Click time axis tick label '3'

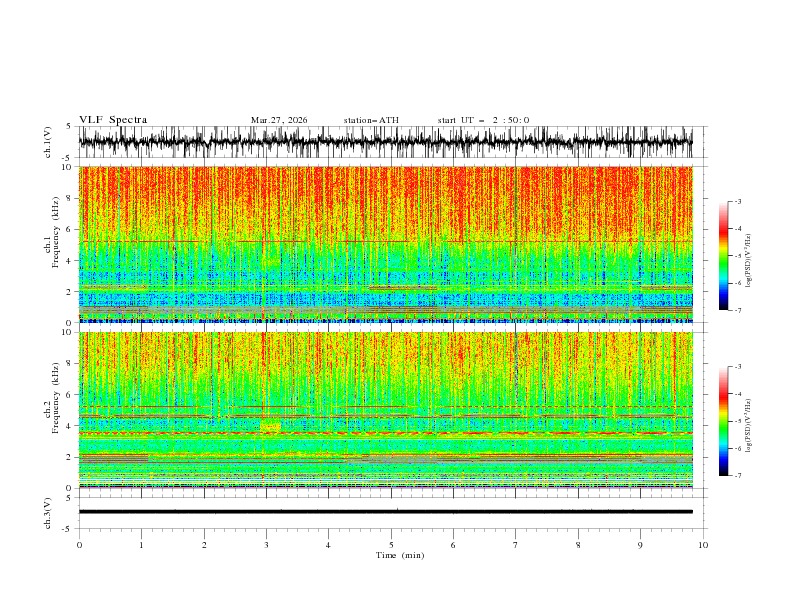pyautogui.click(x=266, y=545)
